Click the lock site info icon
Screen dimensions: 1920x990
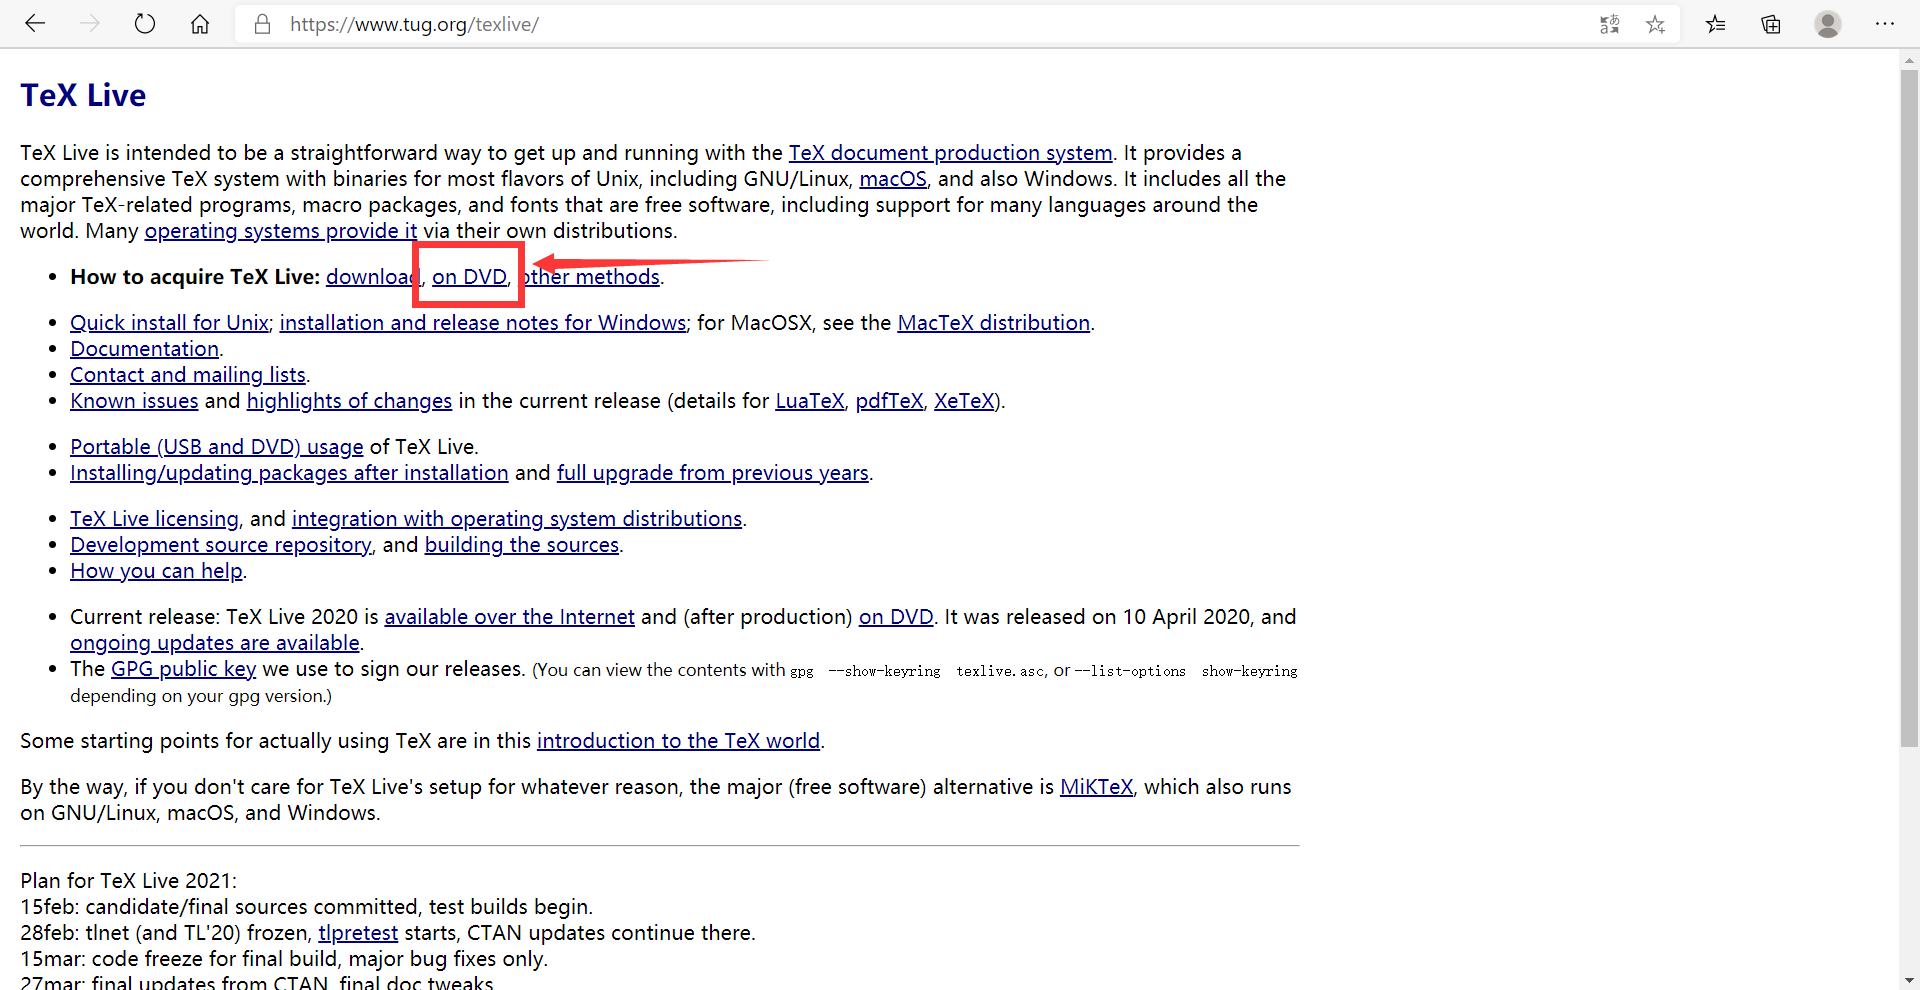[x=263, y=24]
